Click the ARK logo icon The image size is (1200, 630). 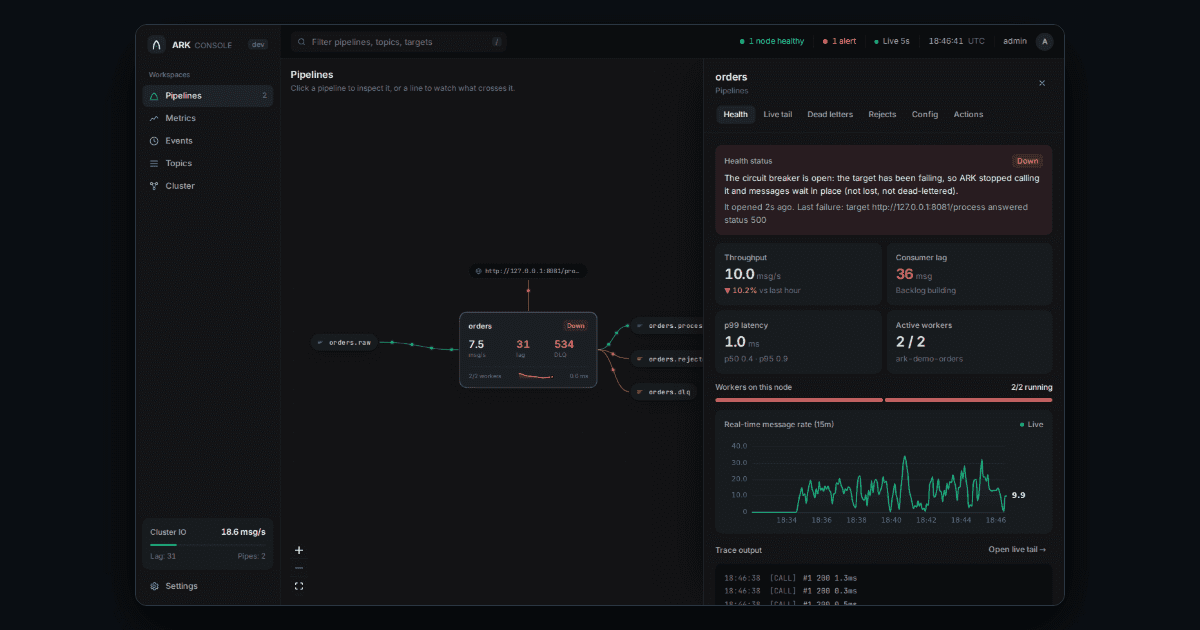coord(156,44)
